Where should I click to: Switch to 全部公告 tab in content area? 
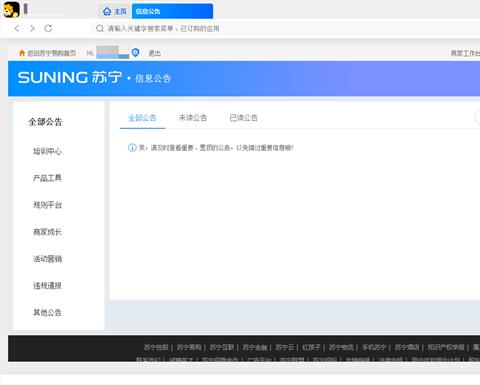tap(142, 118)
